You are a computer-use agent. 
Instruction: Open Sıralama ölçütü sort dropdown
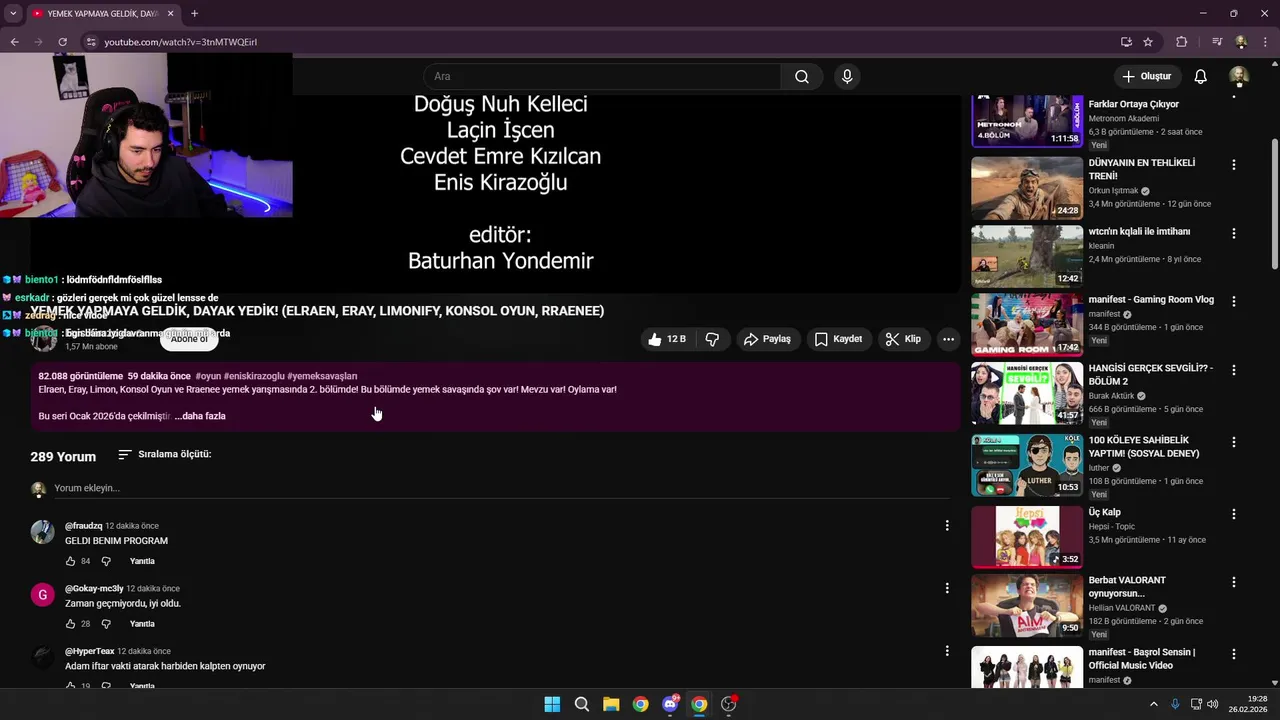(165, 454)
